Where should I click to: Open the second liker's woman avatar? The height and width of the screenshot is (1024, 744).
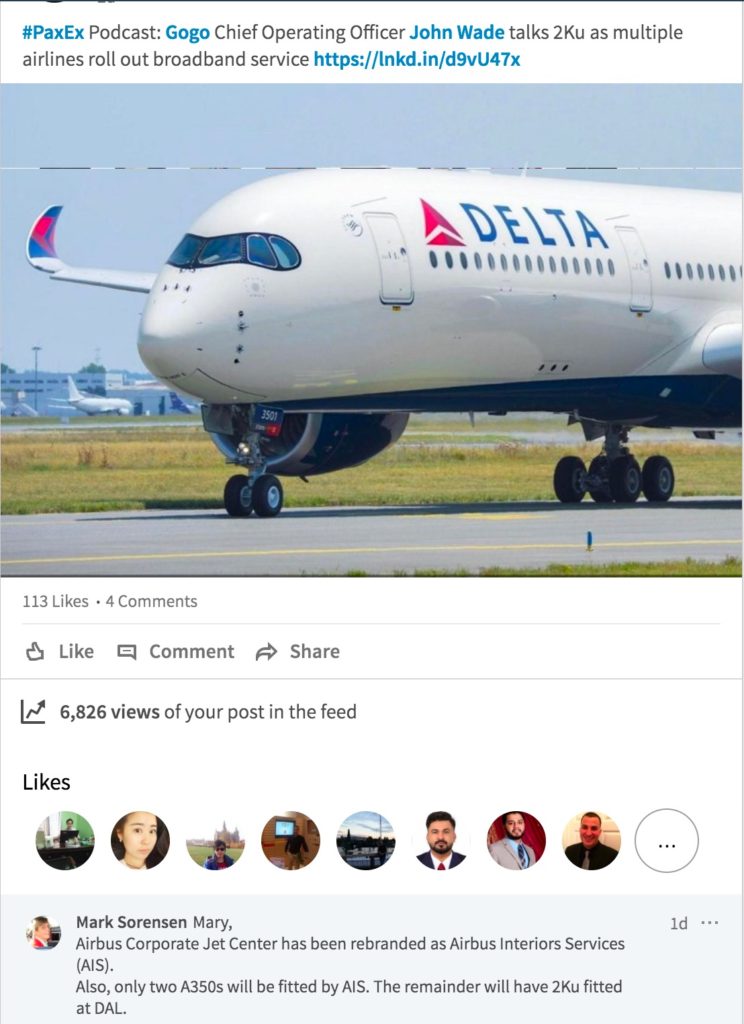(x=140, y=840)
